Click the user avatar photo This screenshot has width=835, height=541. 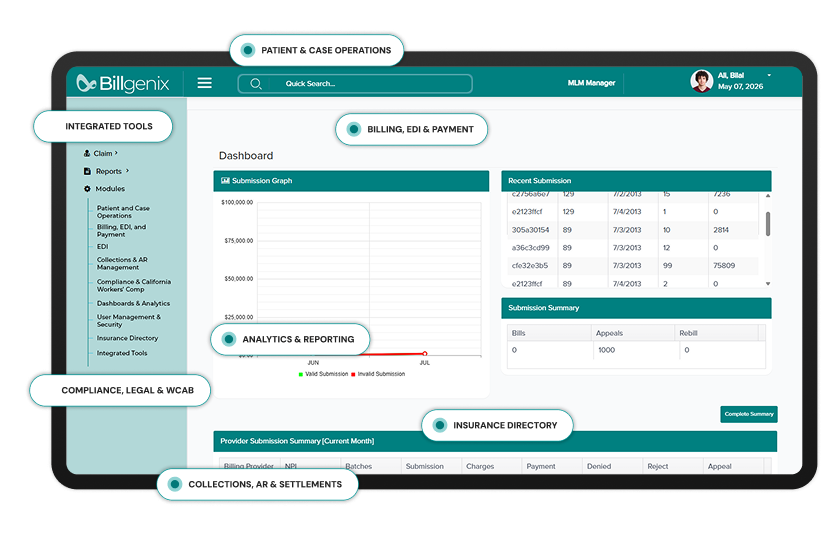[x=701, y=81]
